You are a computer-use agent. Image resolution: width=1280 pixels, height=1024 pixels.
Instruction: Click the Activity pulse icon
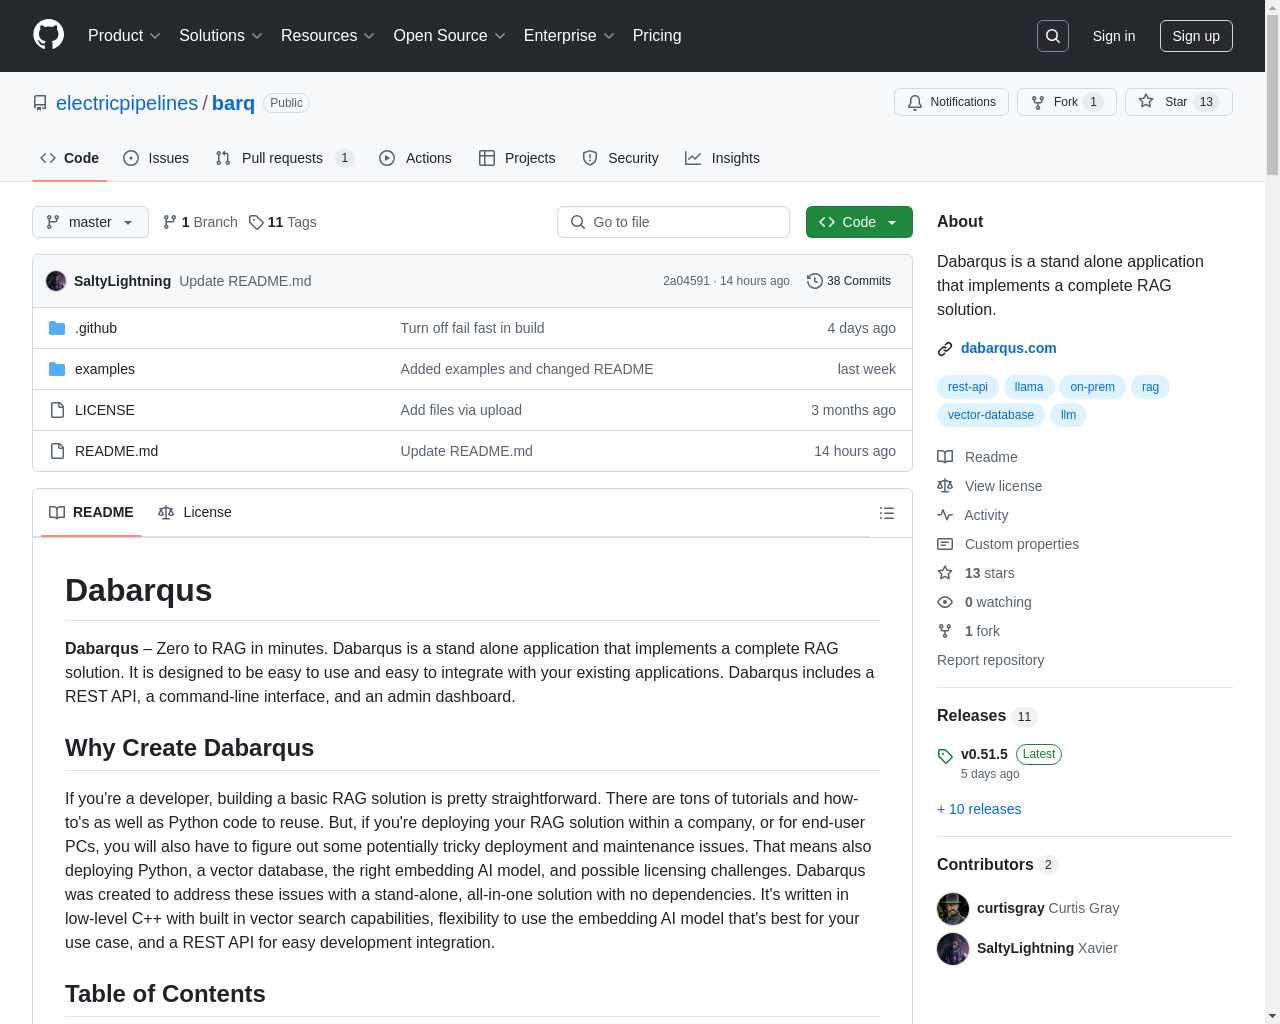[945, 515]
